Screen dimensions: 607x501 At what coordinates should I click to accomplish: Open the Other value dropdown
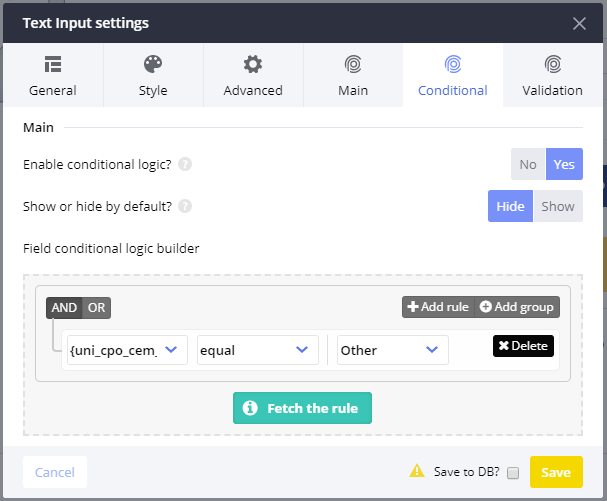click(x=393, y=350)
